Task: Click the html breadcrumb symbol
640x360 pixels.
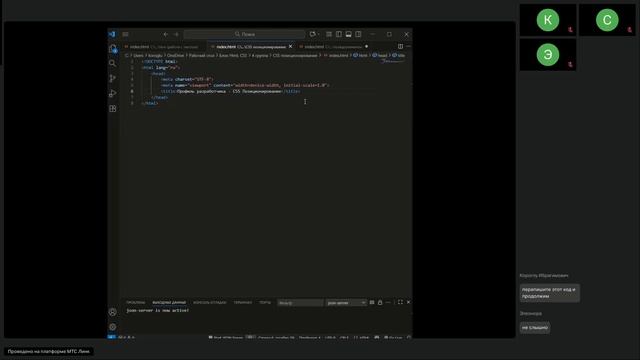Action: point(360,56)
